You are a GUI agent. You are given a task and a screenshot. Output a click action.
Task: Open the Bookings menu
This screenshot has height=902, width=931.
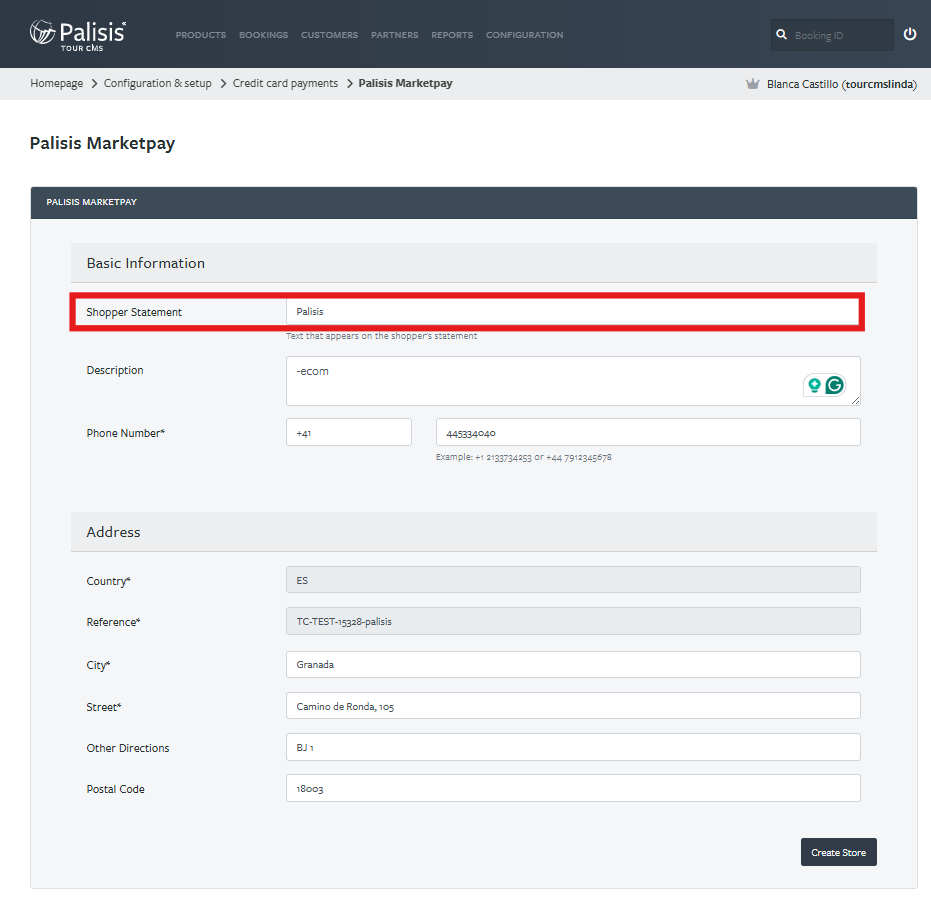[264, 35]
